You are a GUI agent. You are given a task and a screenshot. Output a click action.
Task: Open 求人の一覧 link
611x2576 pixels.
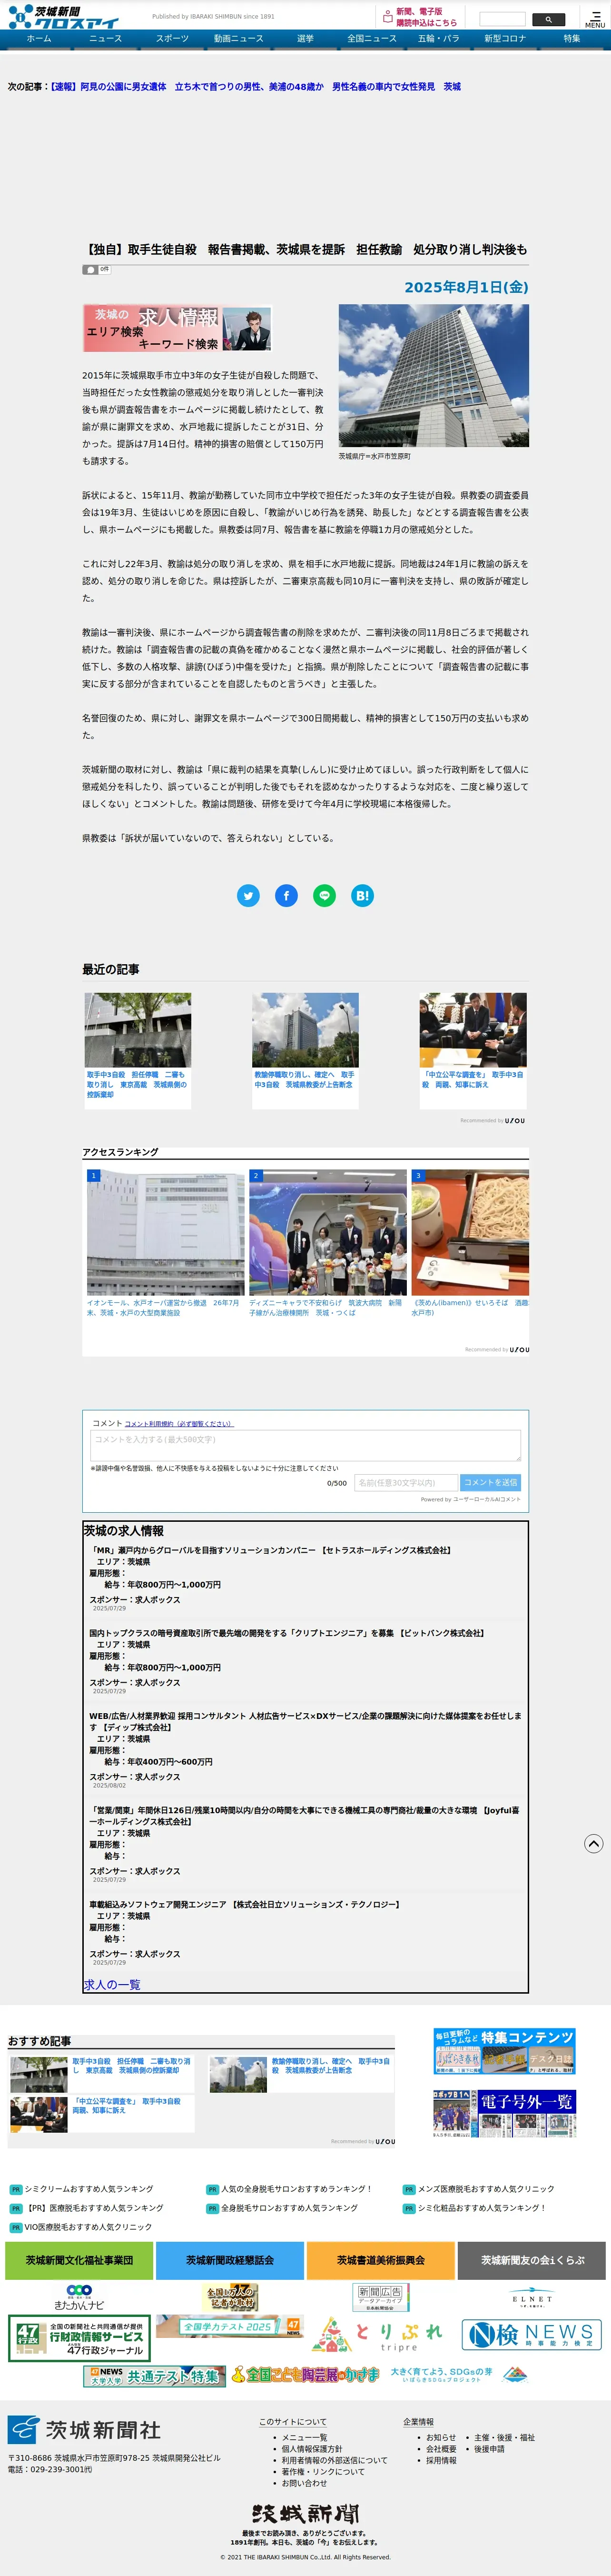pyautogui.click(x=112, y=1984)
